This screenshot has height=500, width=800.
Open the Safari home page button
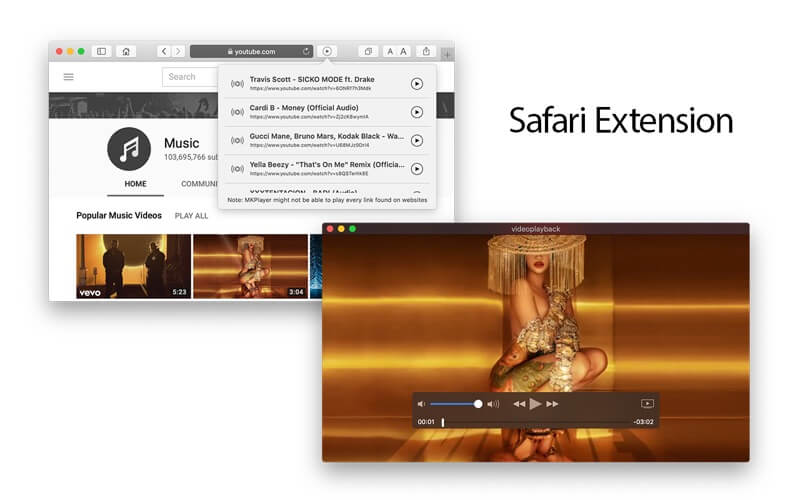(126, 52)
